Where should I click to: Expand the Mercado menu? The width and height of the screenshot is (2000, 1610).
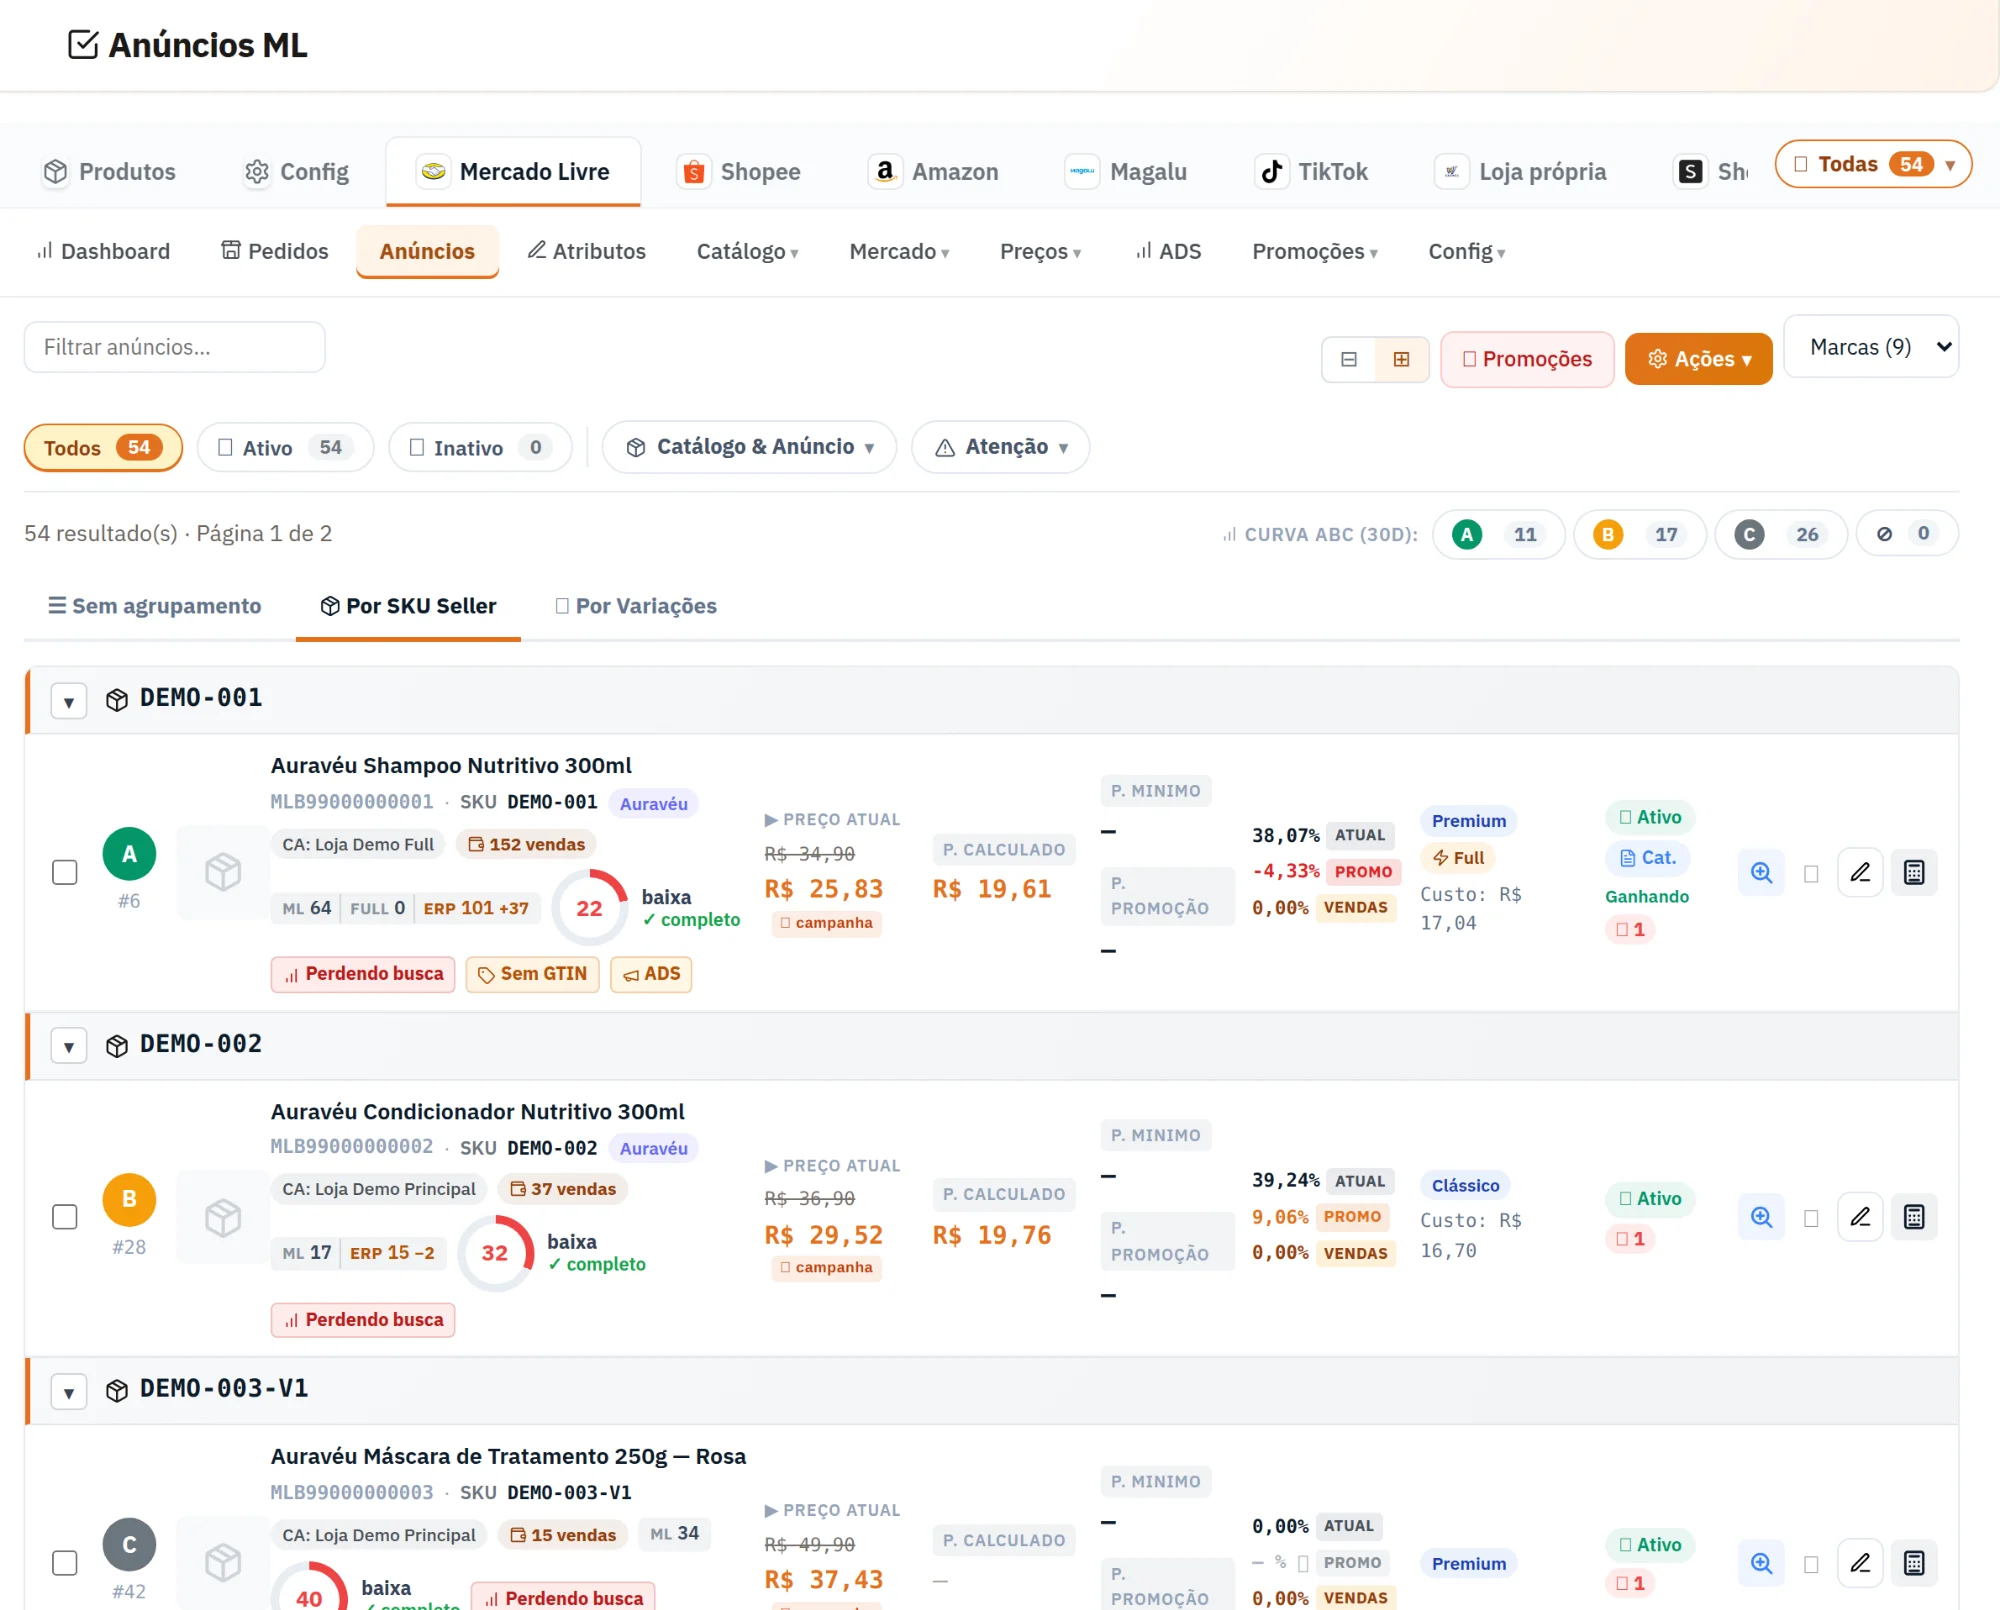pos(899,251)
